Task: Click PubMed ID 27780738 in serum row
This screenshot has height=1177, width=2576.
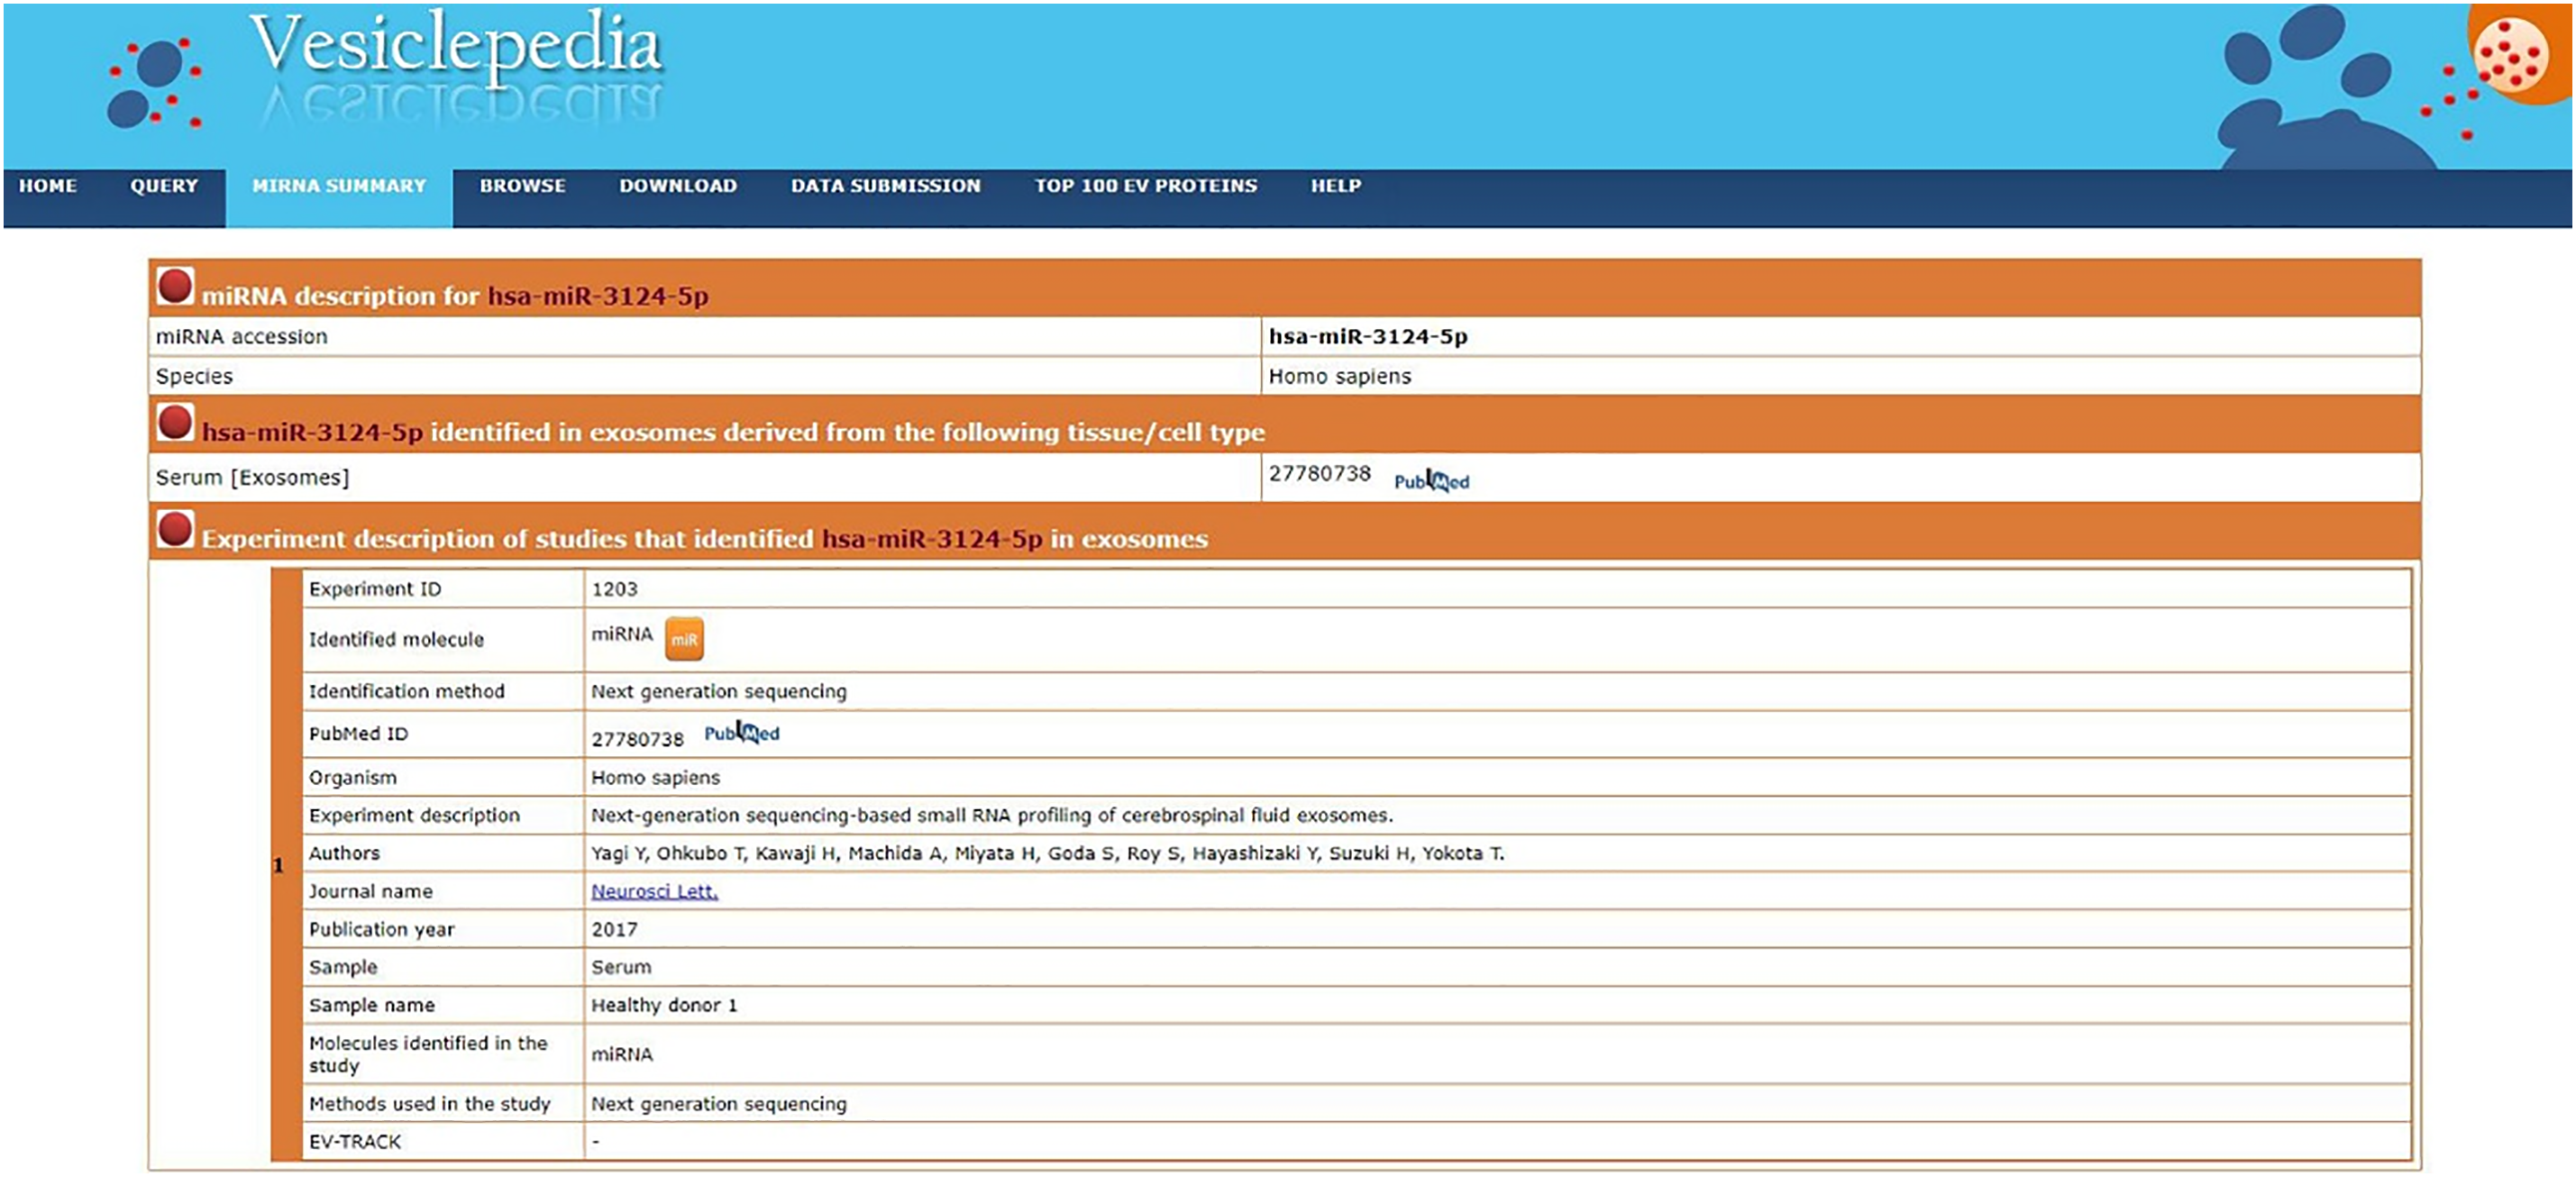Action: point(1319,474)
